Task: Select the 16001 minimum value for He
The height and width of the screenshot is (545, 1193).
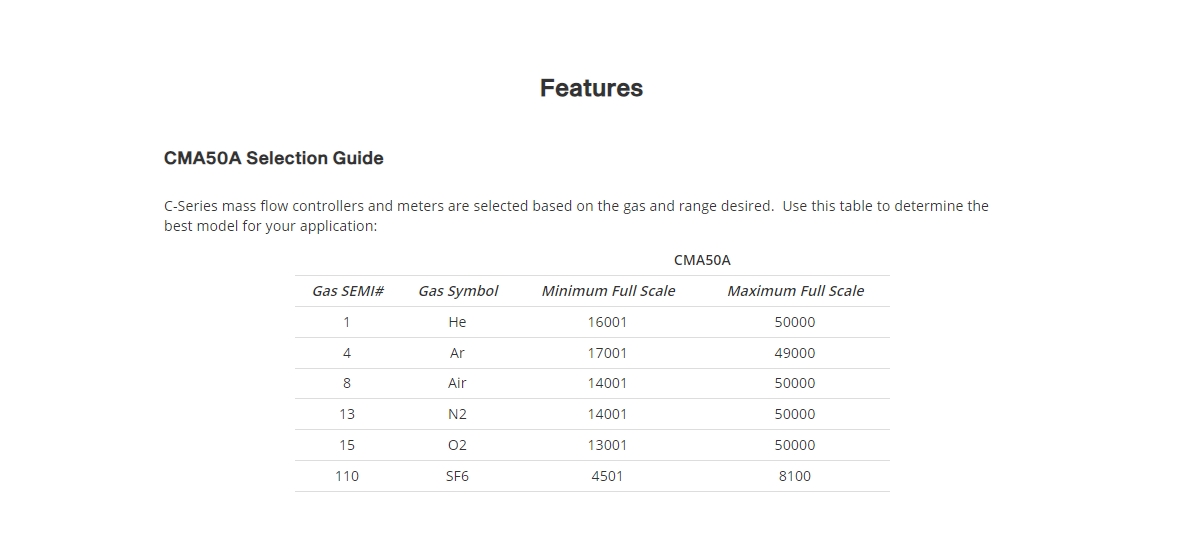Action: (x=608, y=322)
